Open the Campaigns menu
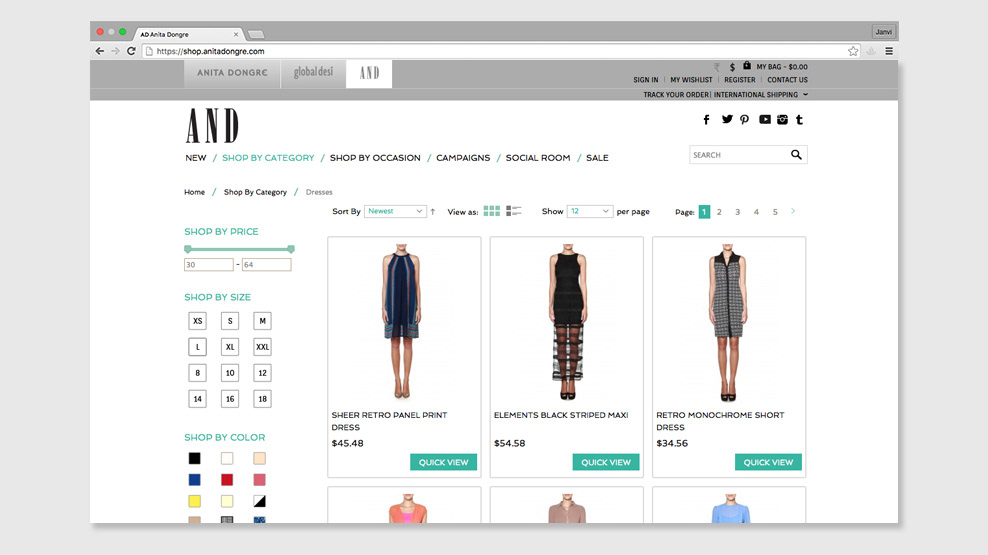988x555 pixels. [x=463, y=158]
